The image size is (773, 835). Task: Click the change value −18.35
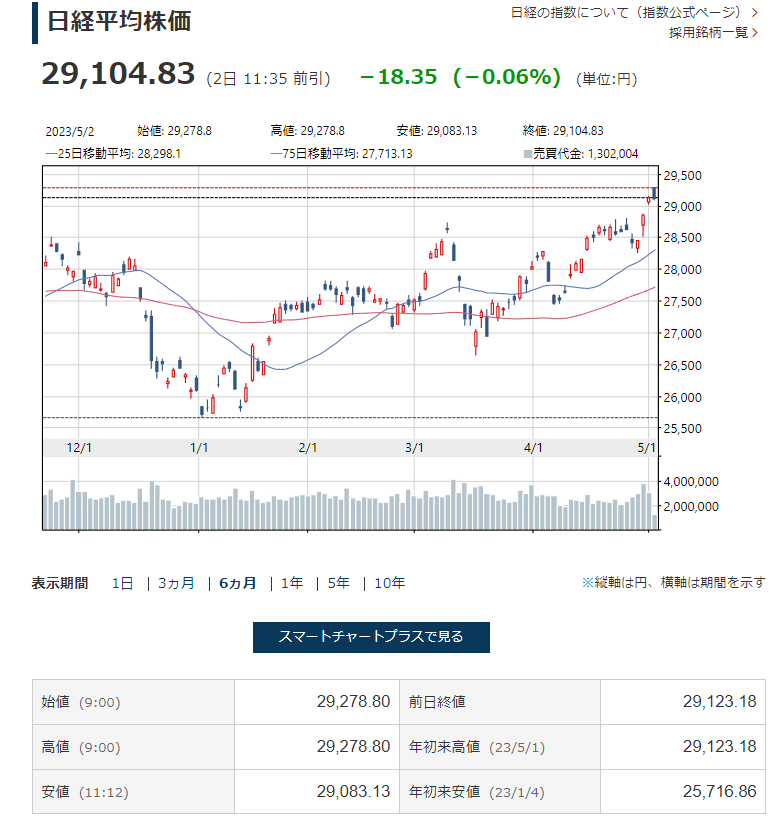[399, 77]
